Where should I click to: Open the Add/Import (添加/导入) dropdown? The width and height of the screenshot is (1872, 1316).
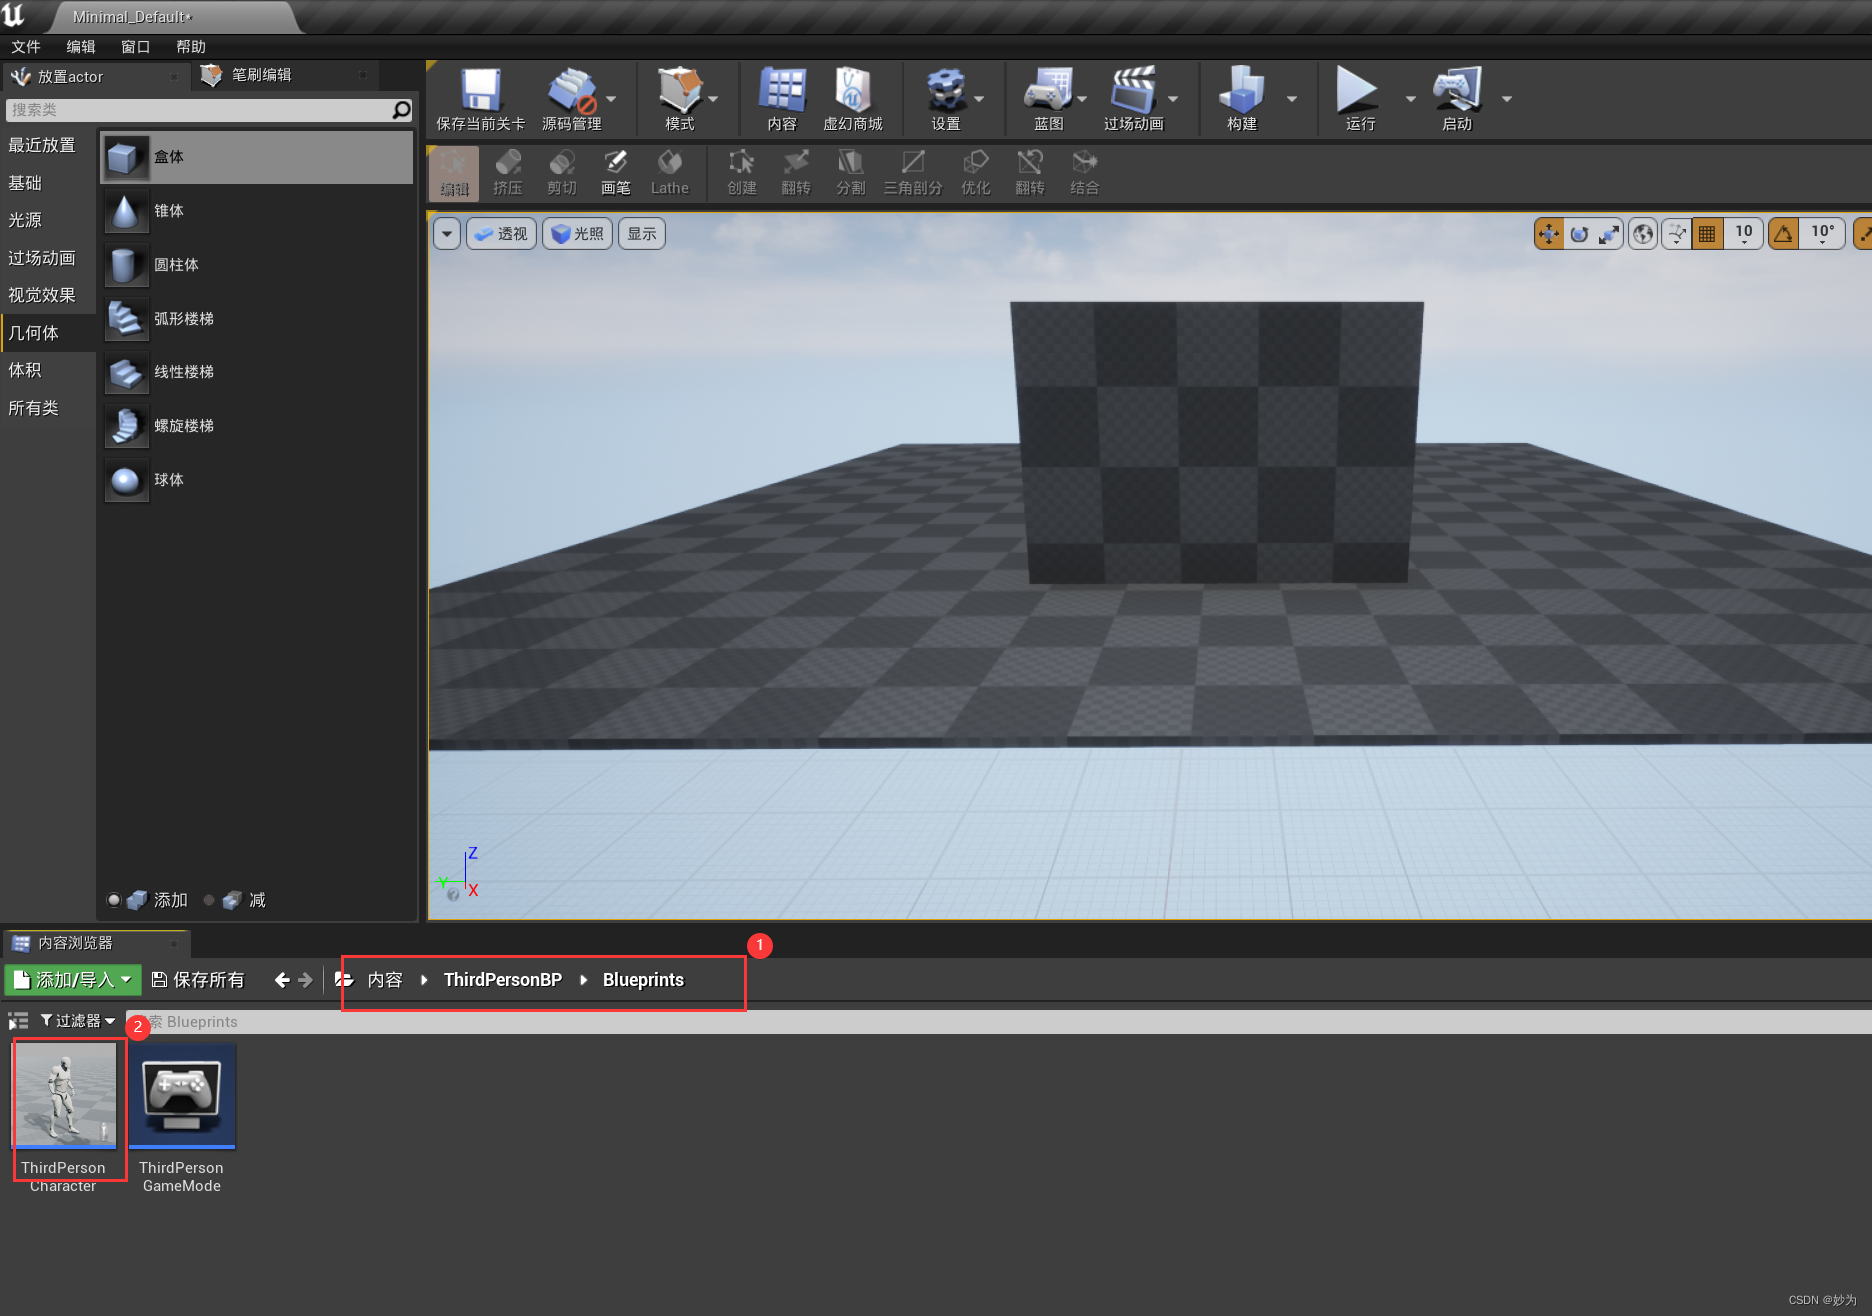pos(73,980)
